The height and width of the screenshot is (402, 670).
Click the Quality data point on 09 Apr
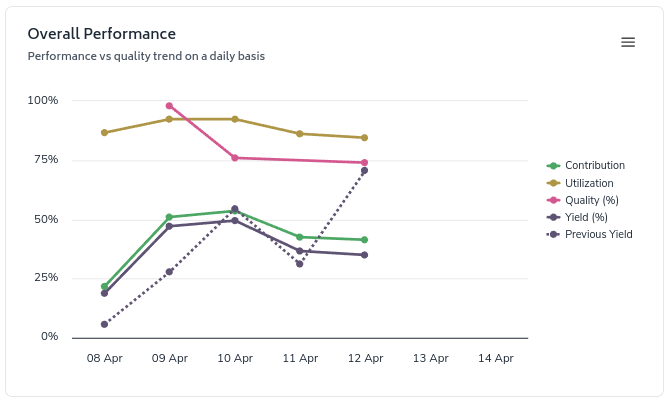point(169,106)
